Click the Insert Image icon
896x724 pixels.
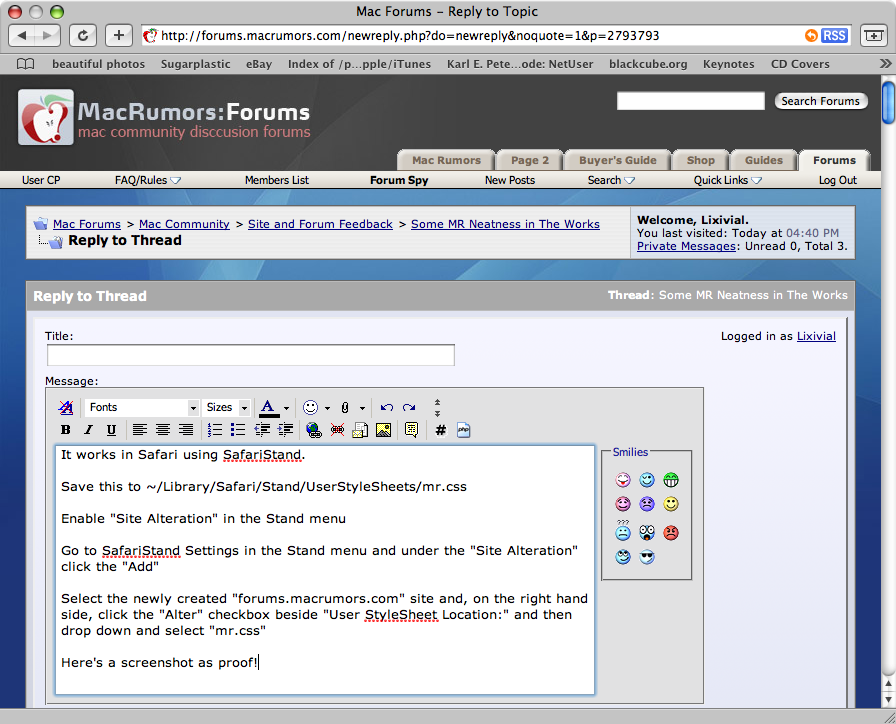point(383,430)
